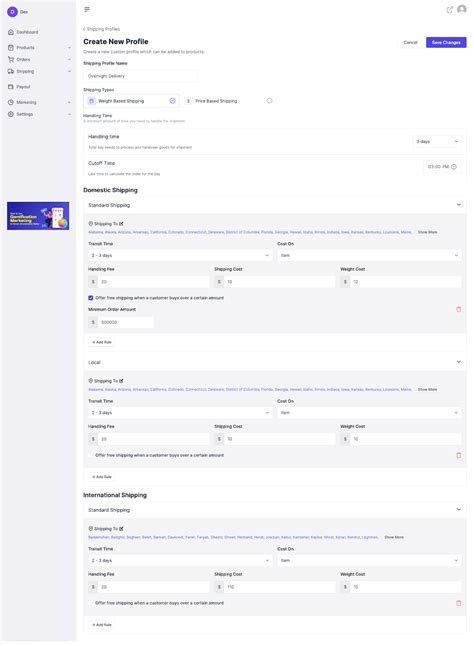Open International Transit Time dropdown
Viewport: 474px width, 646px height.
coord(180,561)
